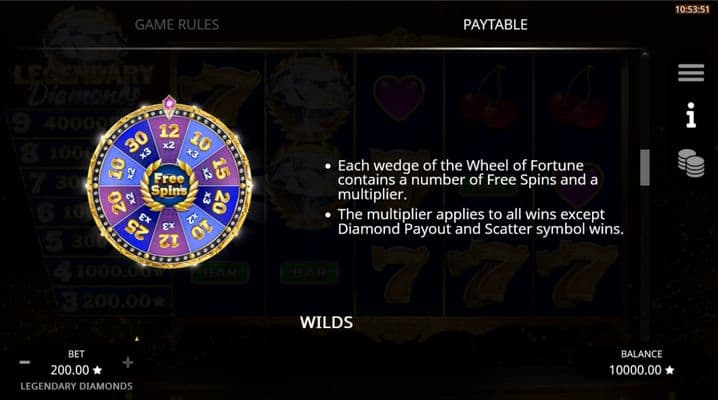Click the pink gem wheel pointer

(169, 103)
